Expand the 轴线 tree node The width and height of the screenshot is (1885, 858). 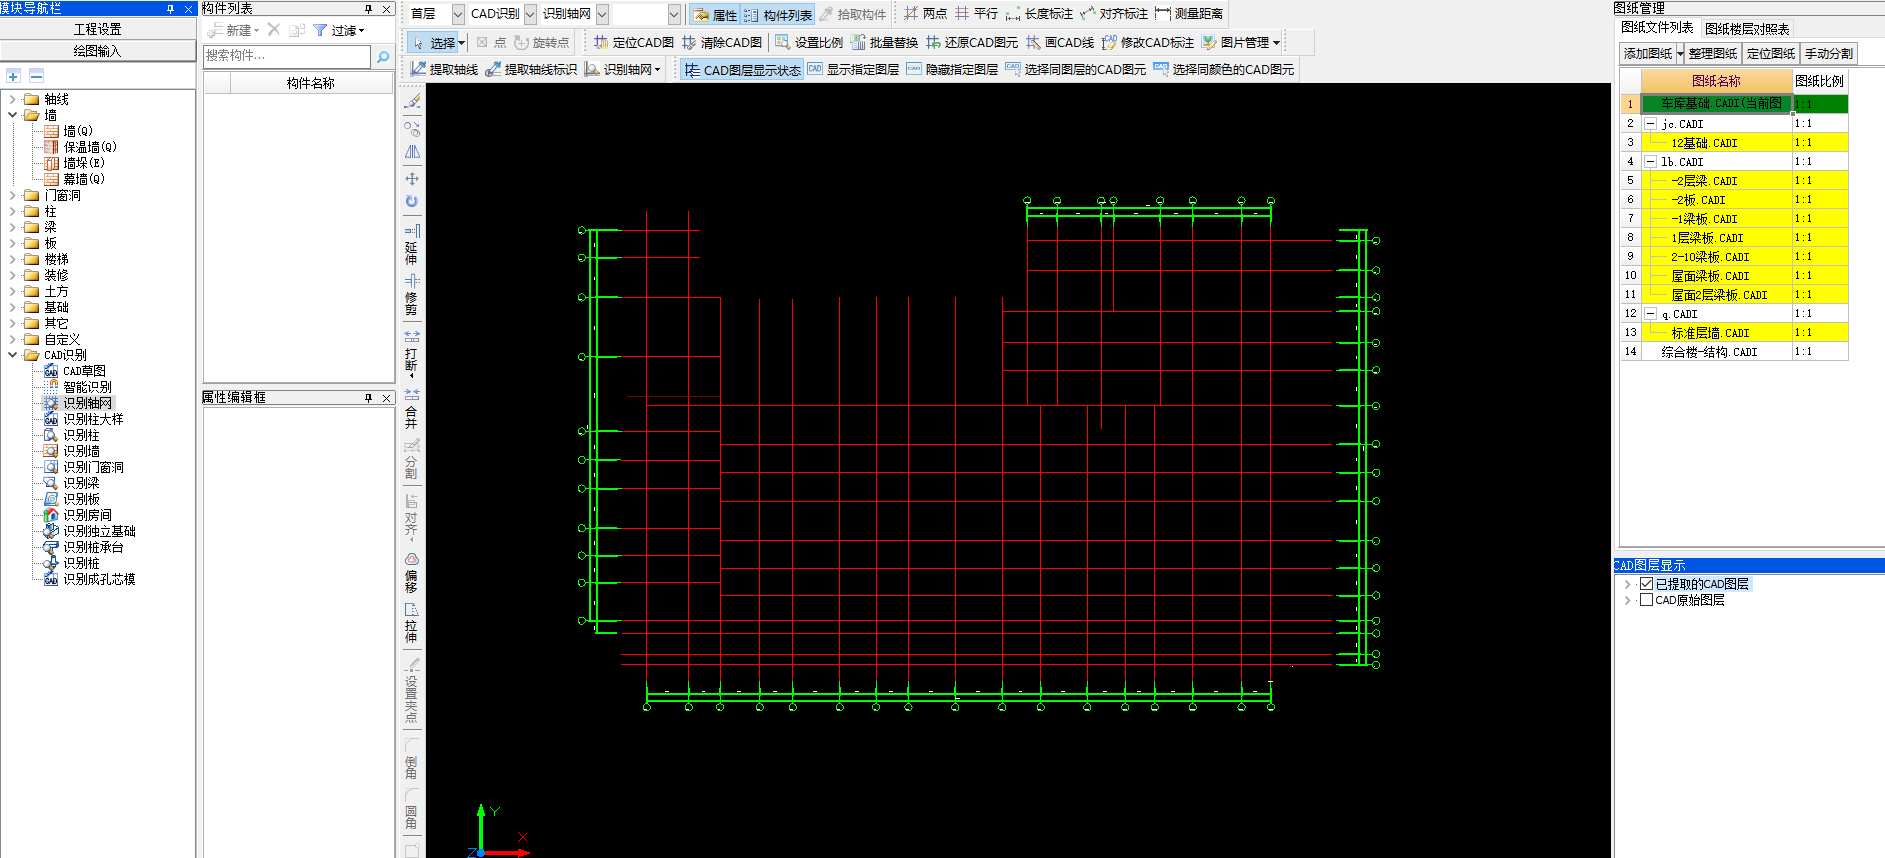(x=13, y=99)
